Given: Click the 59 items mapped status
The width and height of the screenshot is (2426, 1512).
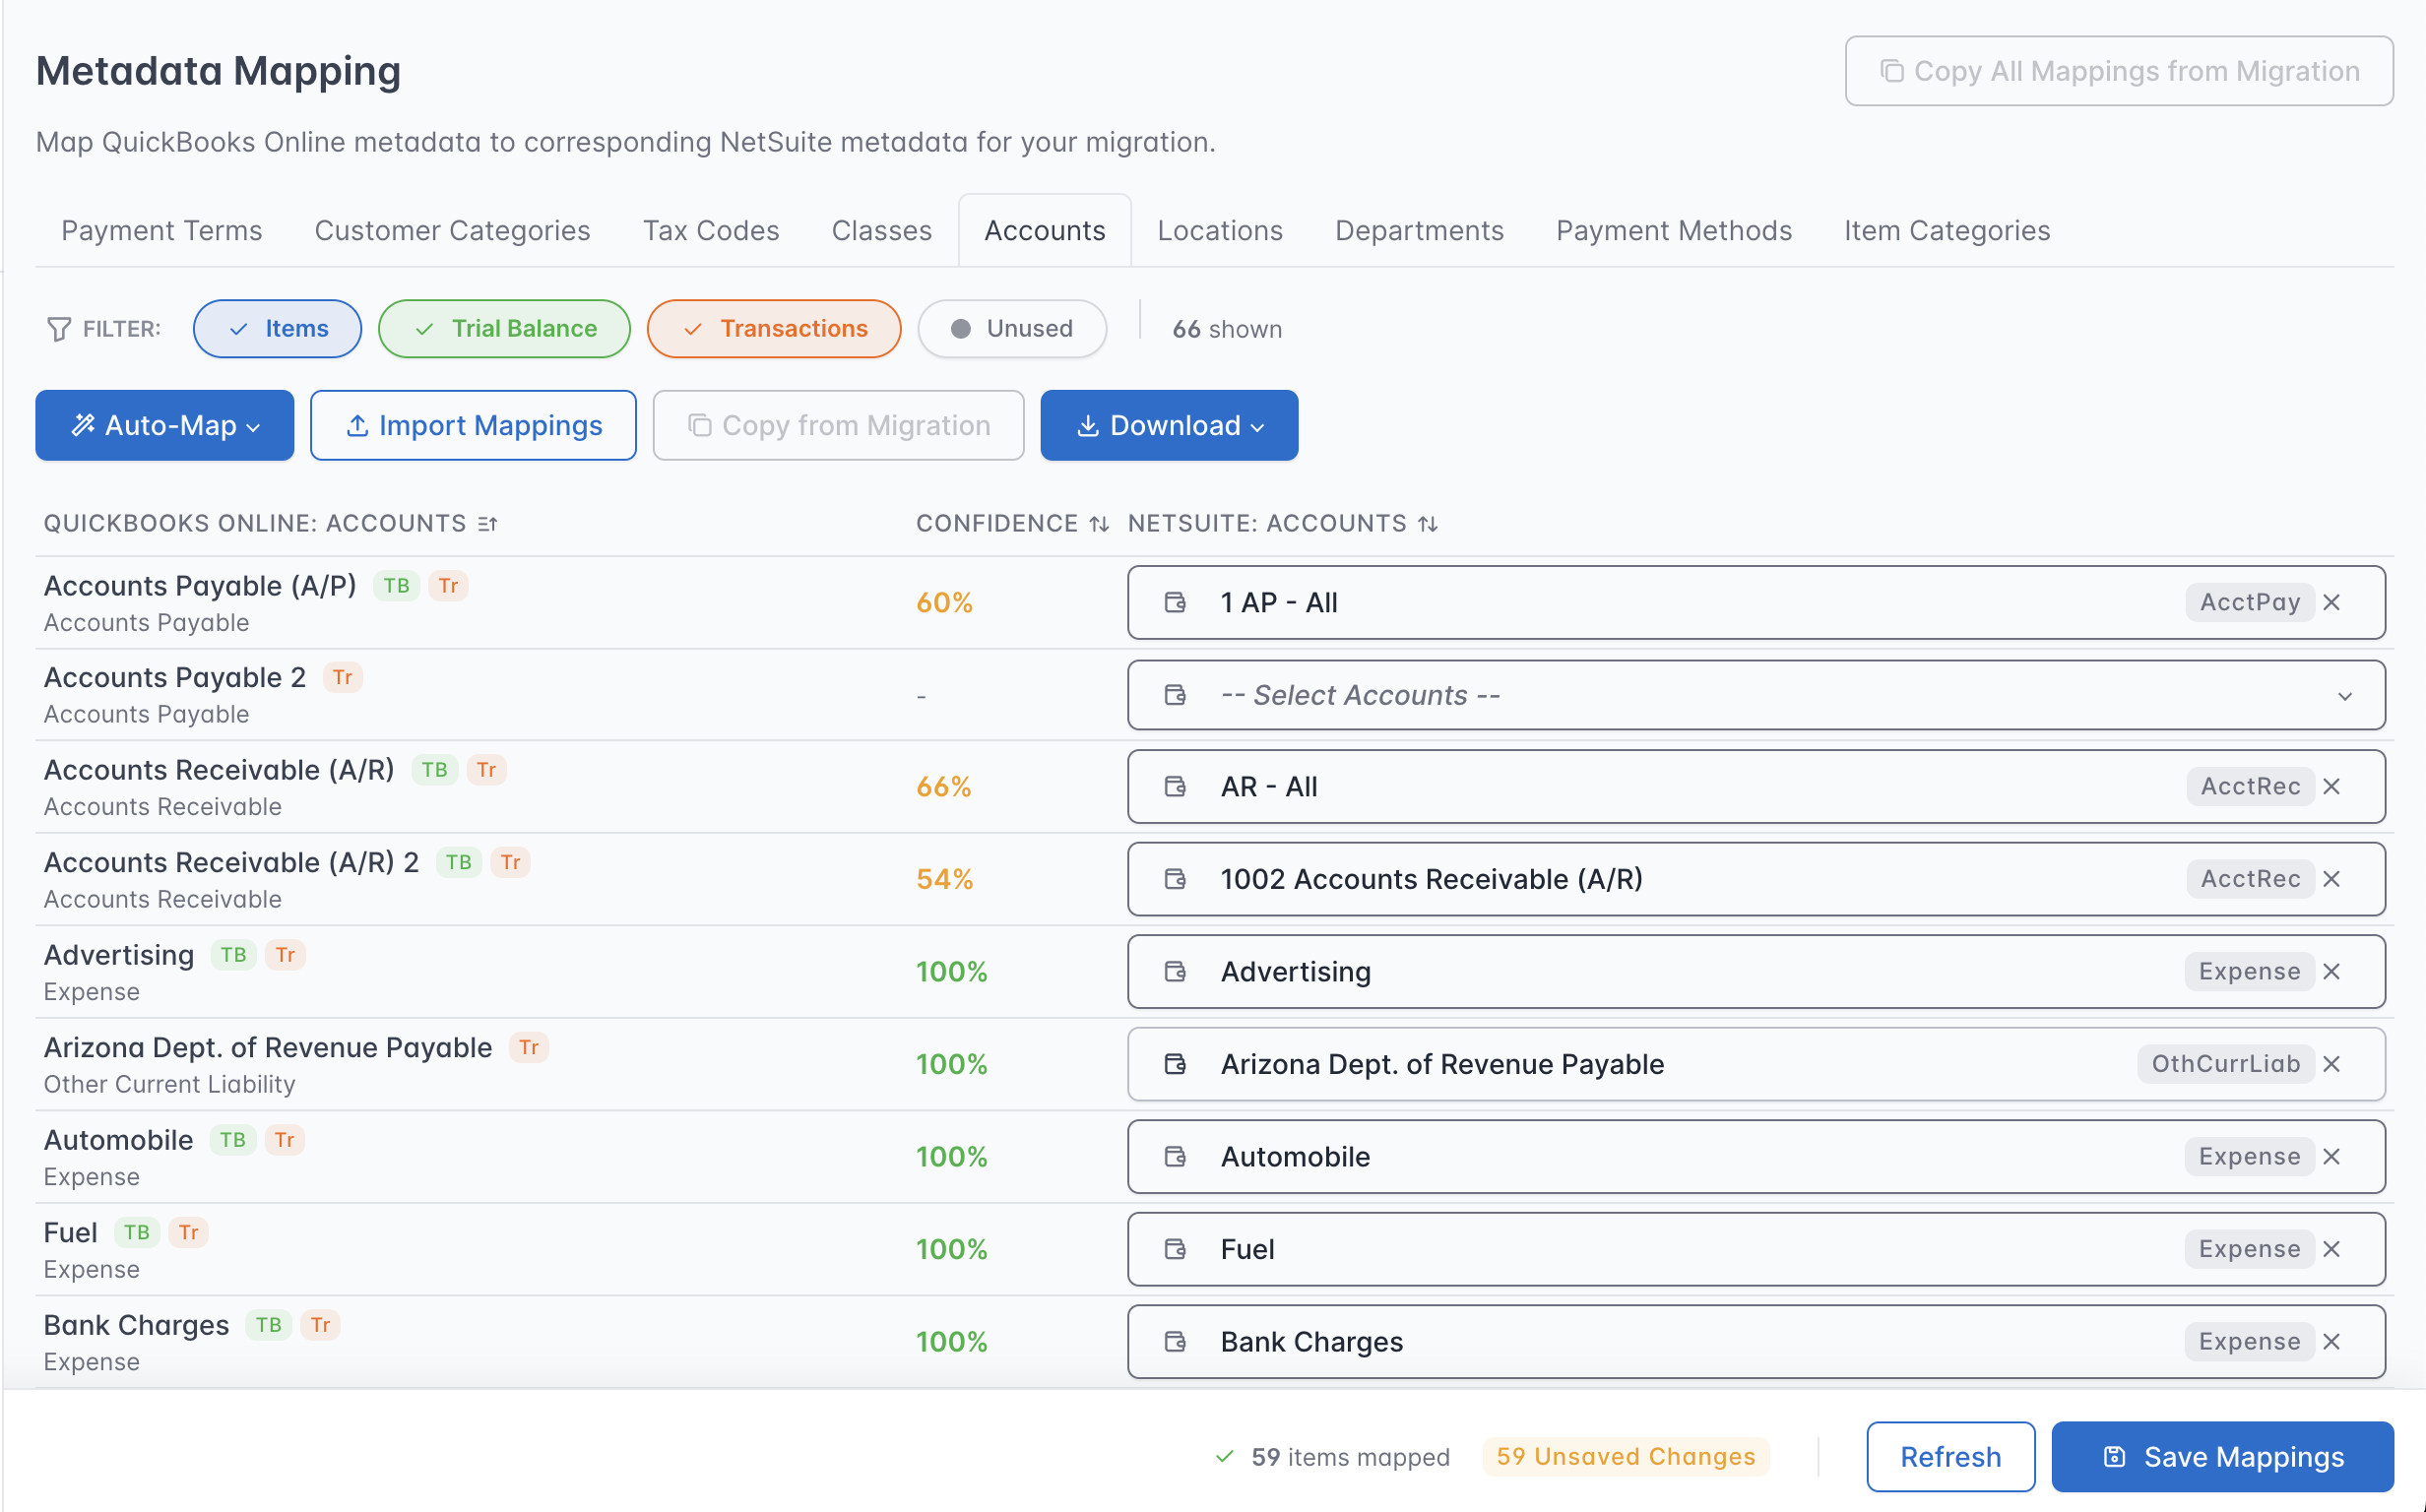Looking at the screenshot, I should coord(1332,1457).
